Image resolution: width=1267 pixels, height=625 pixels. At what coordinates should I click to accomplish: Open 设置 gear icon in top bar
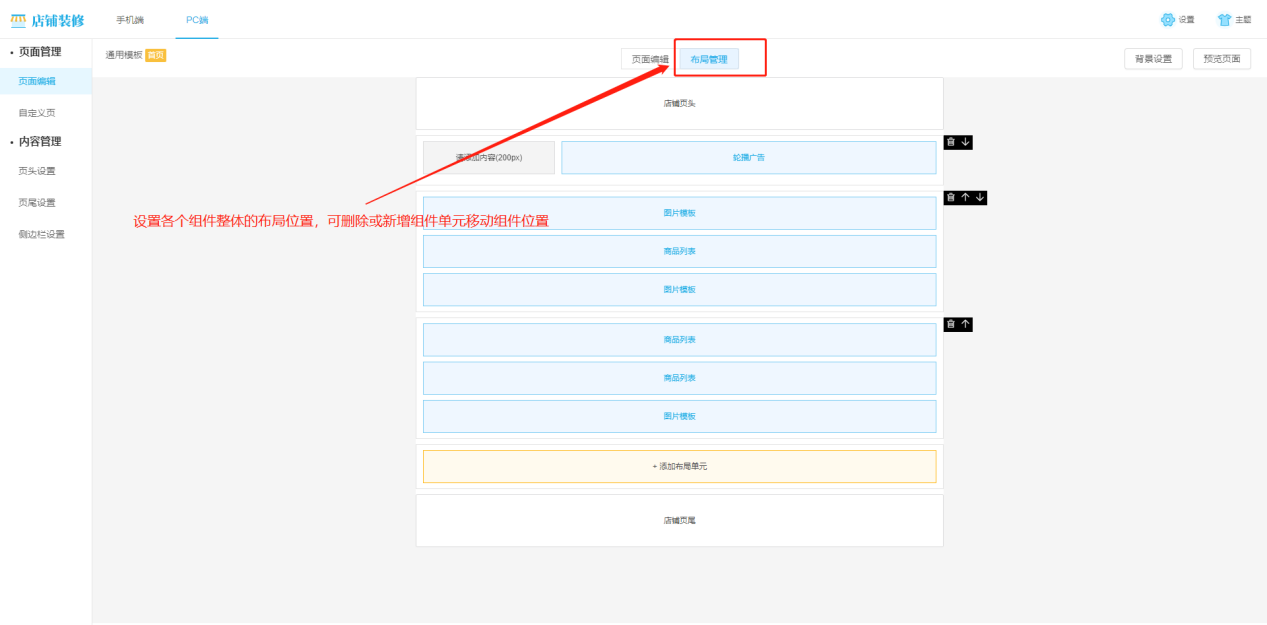[1167, 20]
